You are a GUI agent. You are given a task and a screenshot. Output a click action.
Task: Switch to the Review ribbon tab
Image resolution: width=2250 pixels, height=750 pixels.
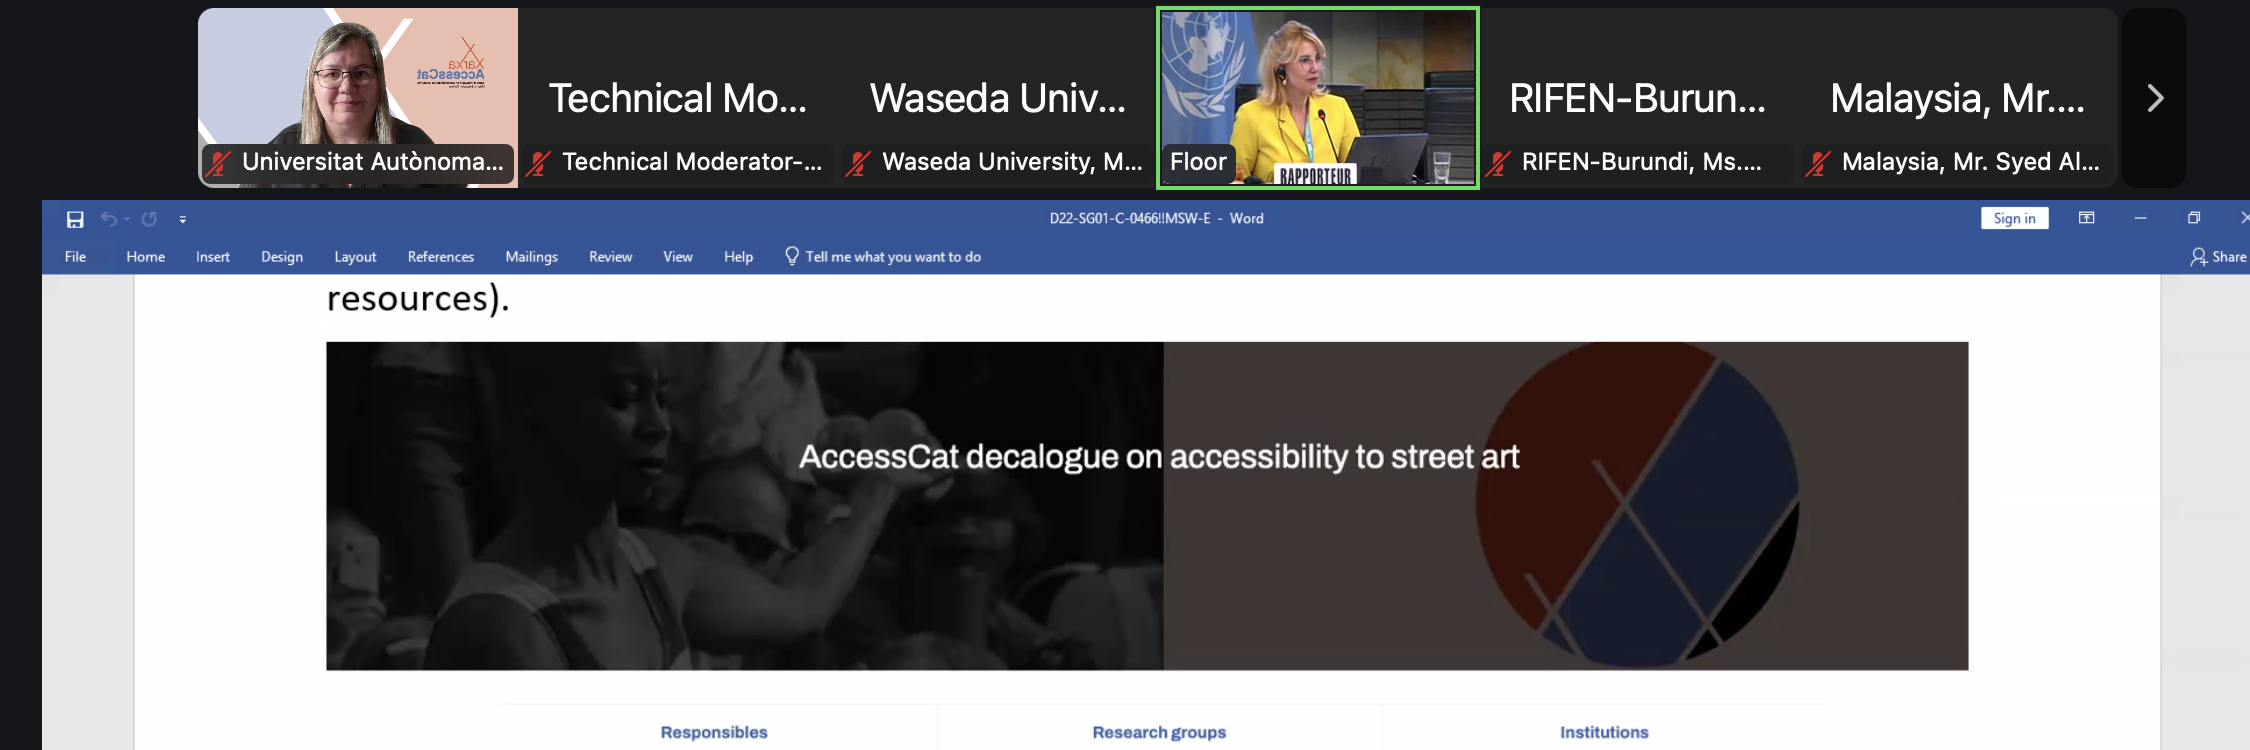click(x=610, y=257)
